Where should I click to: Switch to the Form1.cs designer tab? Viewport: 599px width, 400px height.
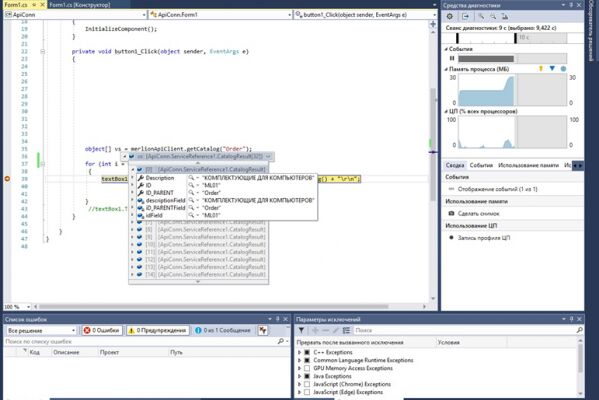click(x=80, y=5)
